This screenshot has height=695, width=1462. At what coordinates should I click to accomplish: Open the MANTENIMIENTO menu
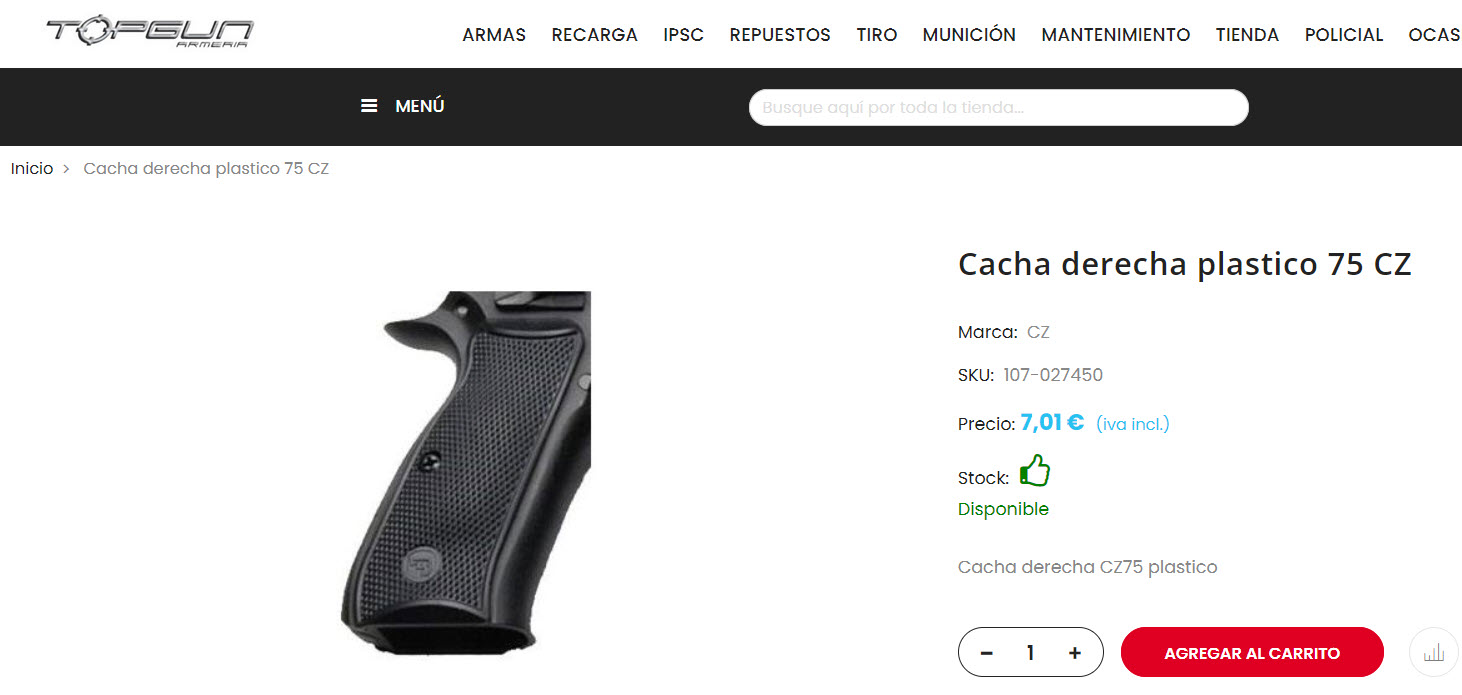tap(1116, 35)
